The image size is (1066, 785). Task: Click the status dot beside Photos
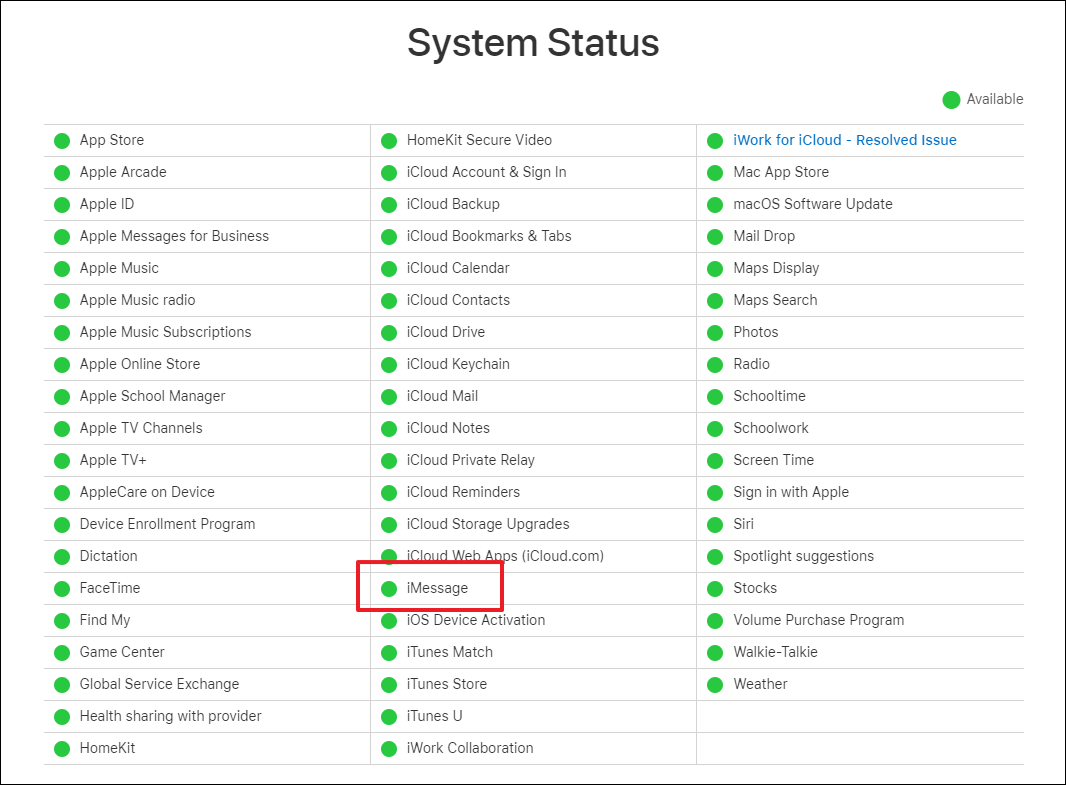pos(715,332)
